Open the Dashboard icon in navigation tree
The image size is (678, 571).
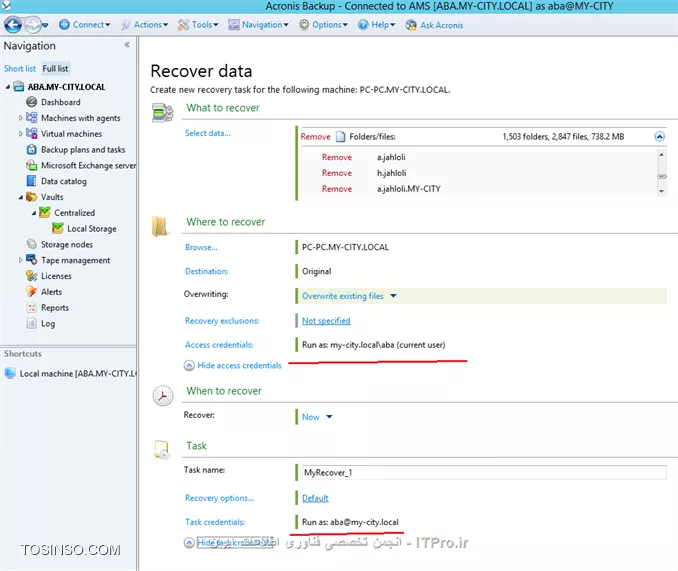click(x=32, y=102)
